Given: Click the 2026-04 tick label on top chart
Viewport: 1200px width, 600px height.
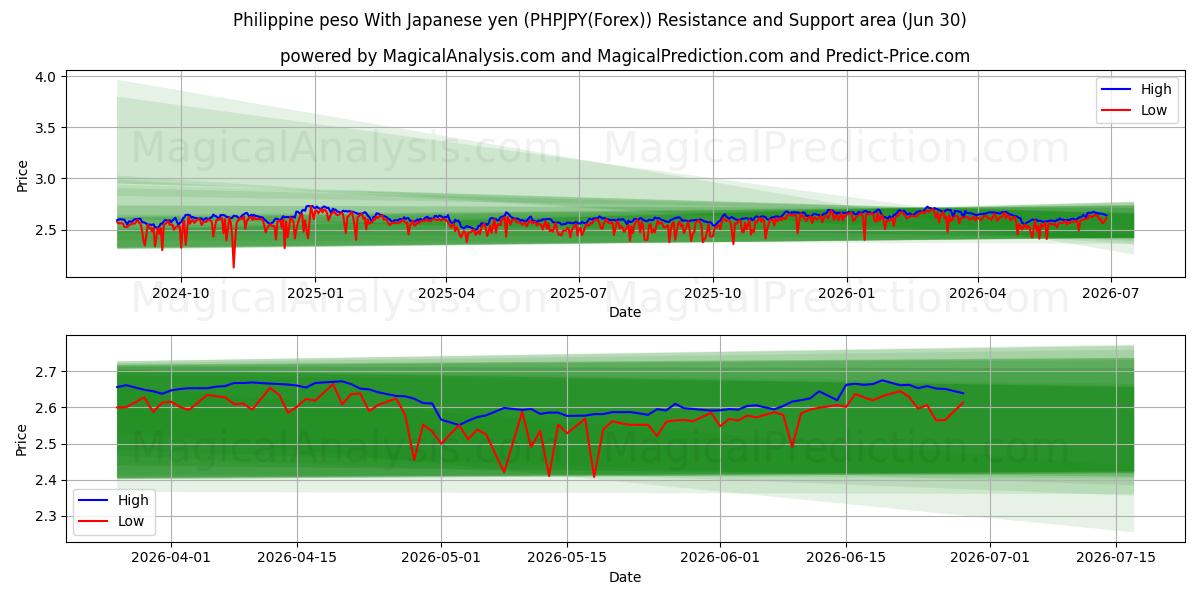Looking at the screenshot, I should (978, 294).
